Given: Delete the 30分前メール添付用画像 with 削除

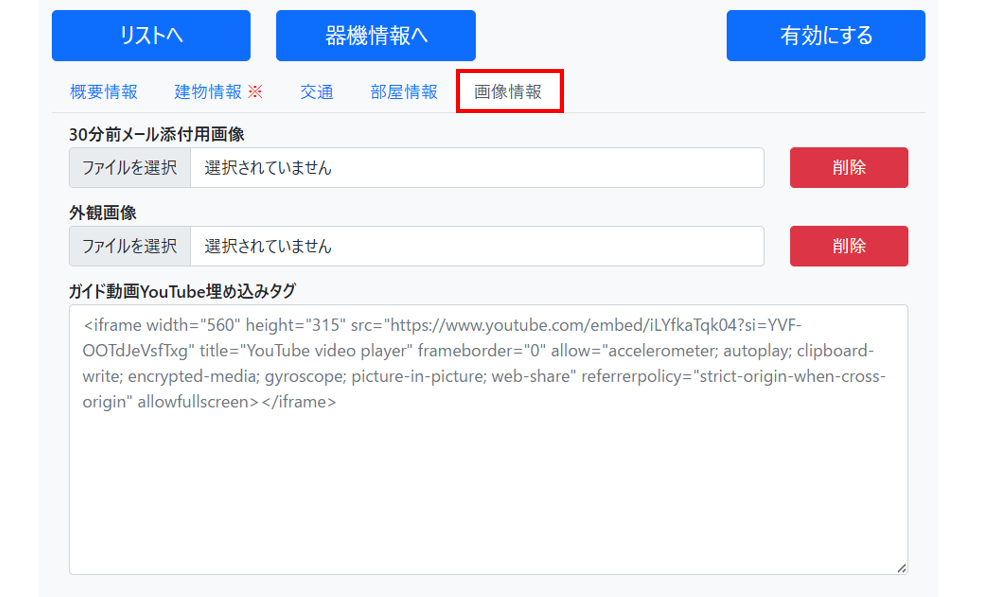Looking at the screenshot, I should 849,168.
